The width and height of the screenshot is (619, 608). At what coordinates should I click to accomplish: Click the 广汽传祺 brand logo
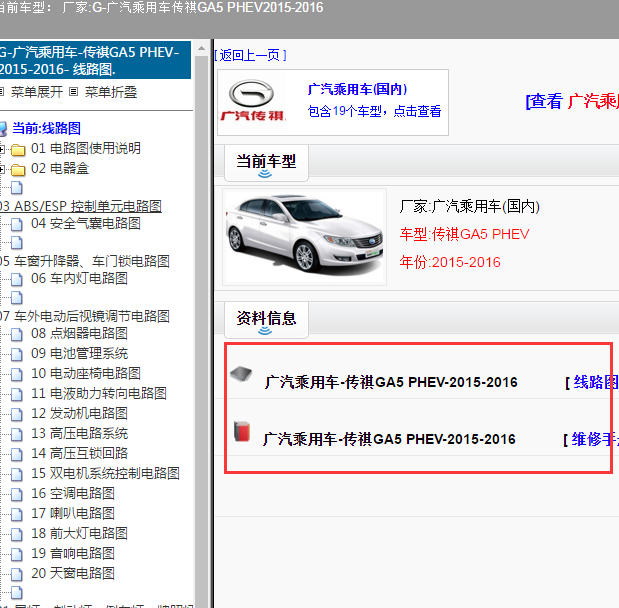(252, 100)
